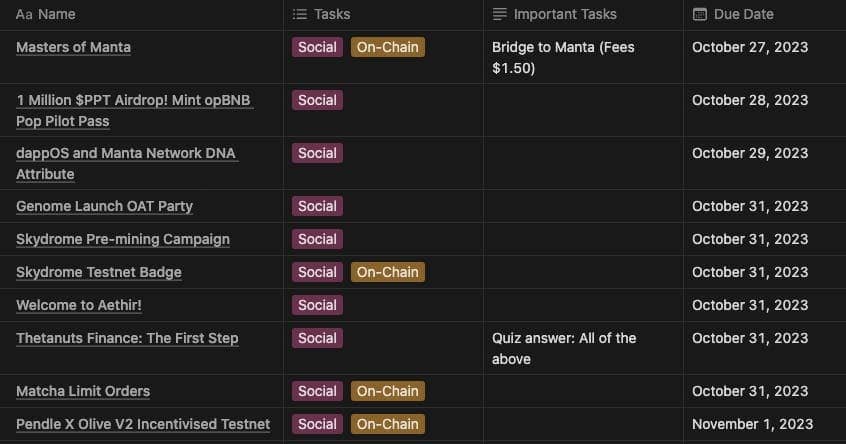Image resolution: width=846 pixels, height=444 pixels.
Task: Open Pendle X Olive V2 Incentivised Testnet
Action: click(143, 424)
